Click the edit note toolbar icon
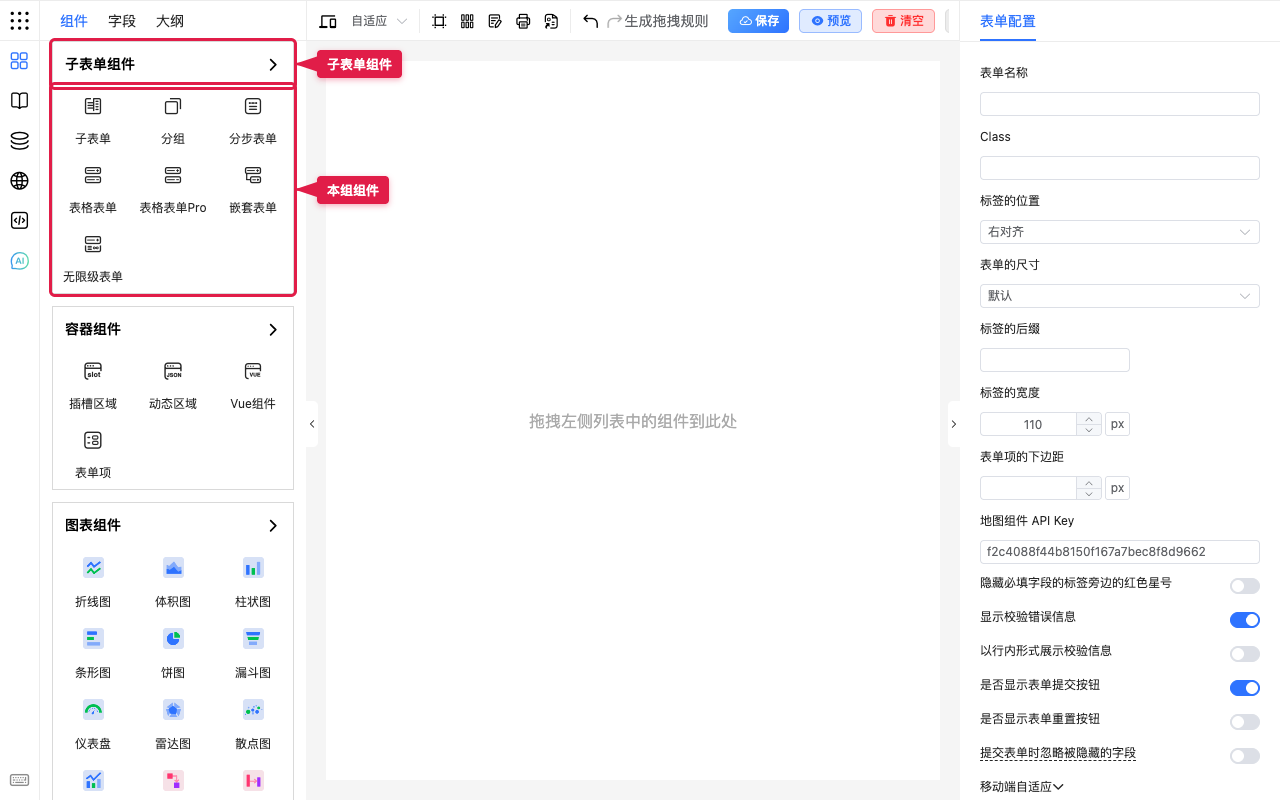This screenshot has height=800, width=1280. [495, 21]
